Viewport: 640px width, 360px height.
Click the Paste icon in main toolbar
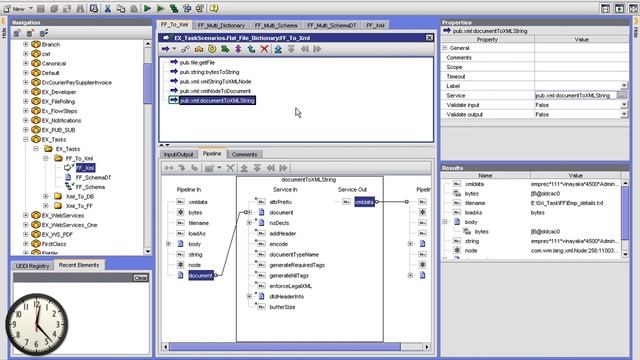(134, 8)
